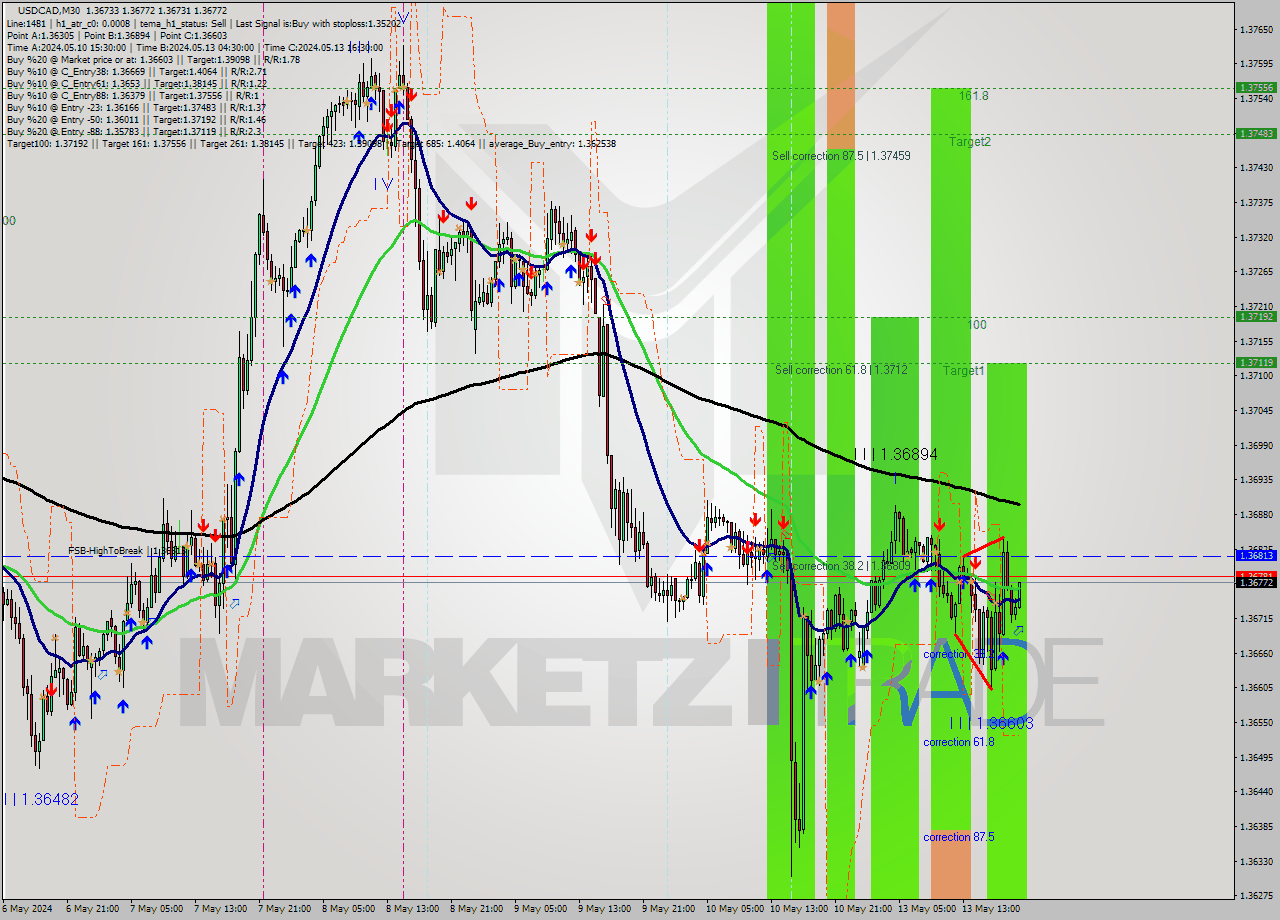Click the 'Target1' label
The image size is (1280, 920).
964,371
